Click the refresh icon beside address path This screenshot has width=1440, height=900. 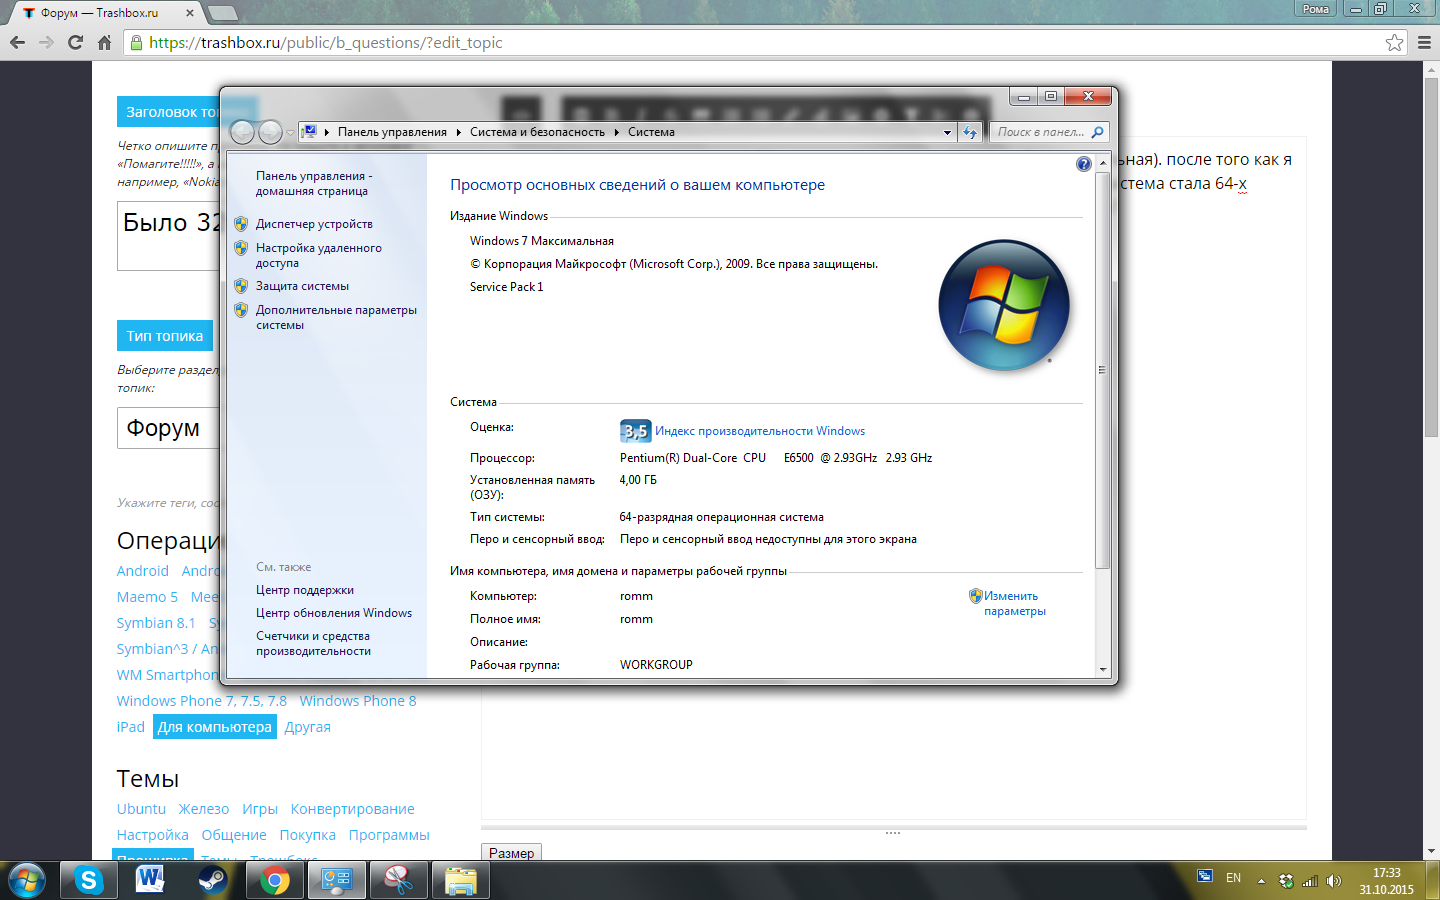[970, 132]
